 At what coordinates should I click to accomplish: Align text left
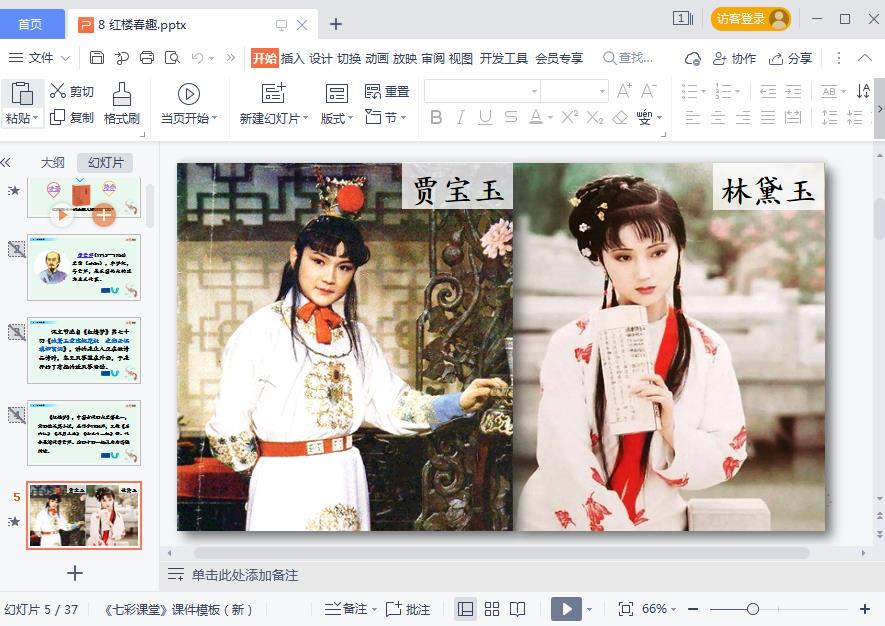[693, 117]
